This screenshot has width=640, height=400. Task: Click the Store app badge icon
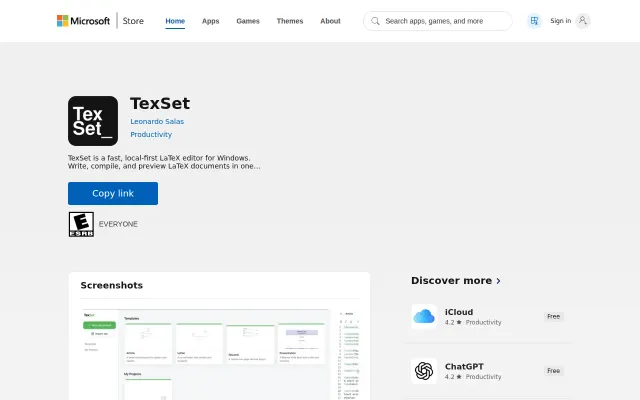[x=534, y=21]
